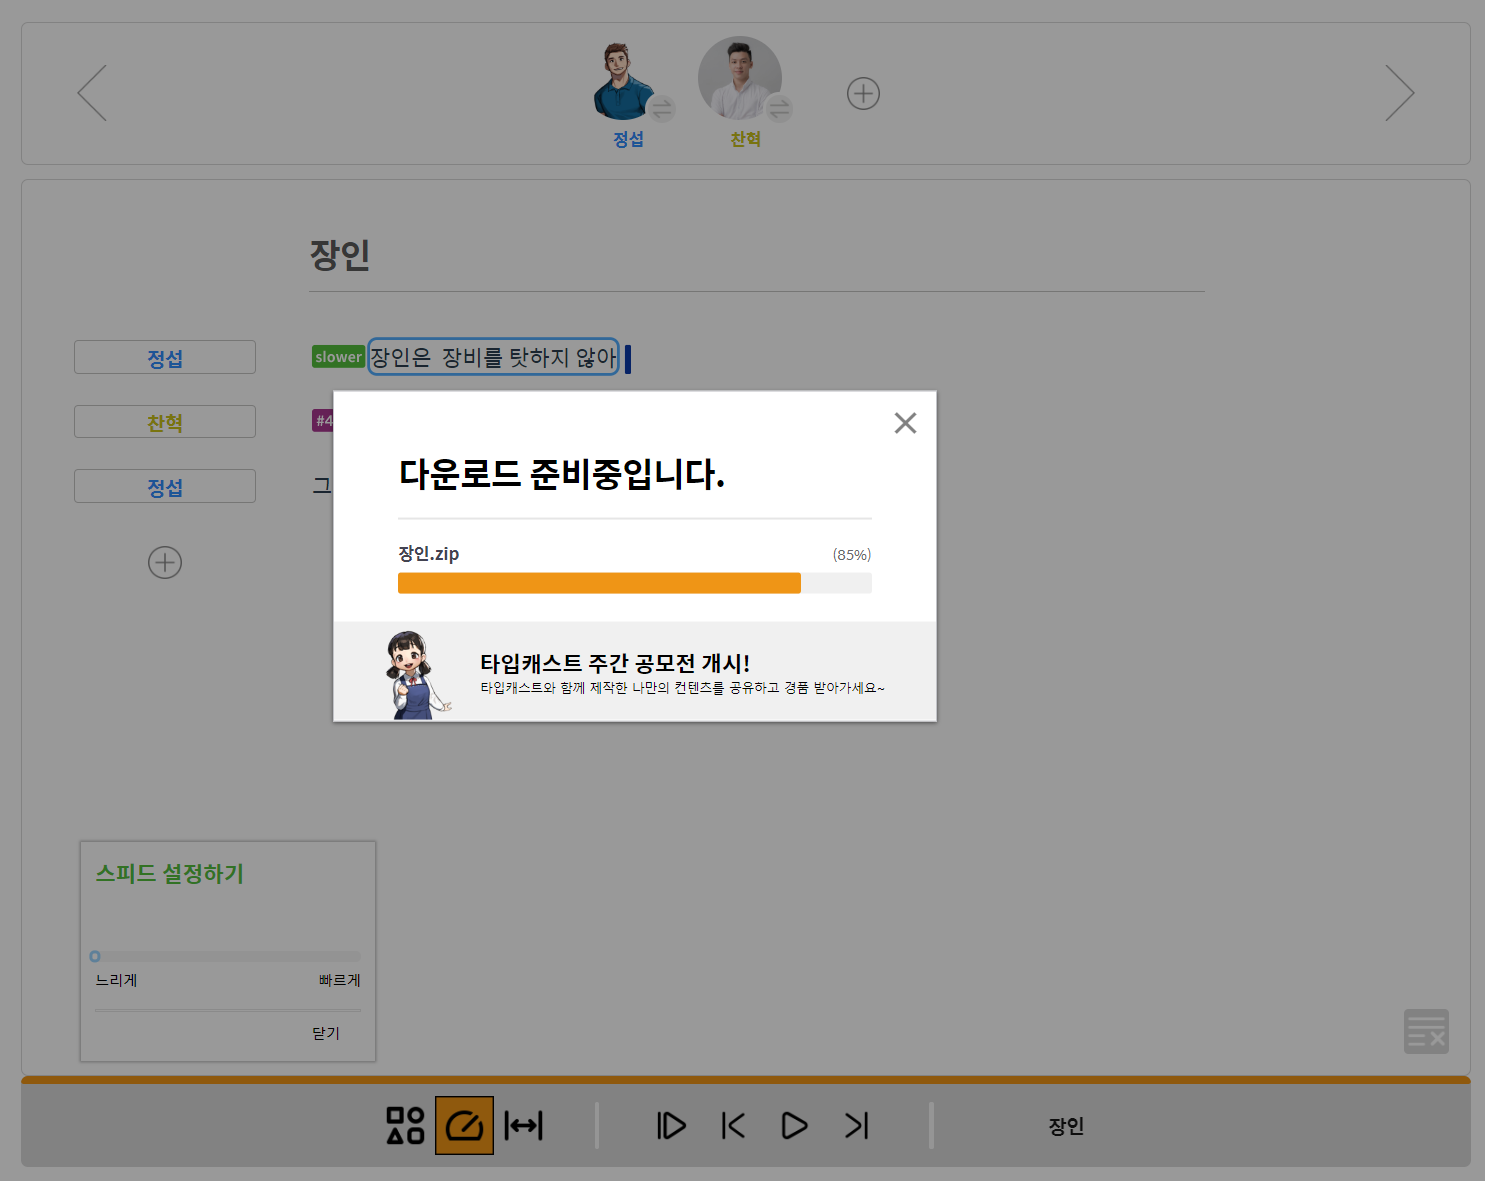Click the (85%) progress text
Image resolution: width=1485 pixels, height=1181 pixels.
852,555
